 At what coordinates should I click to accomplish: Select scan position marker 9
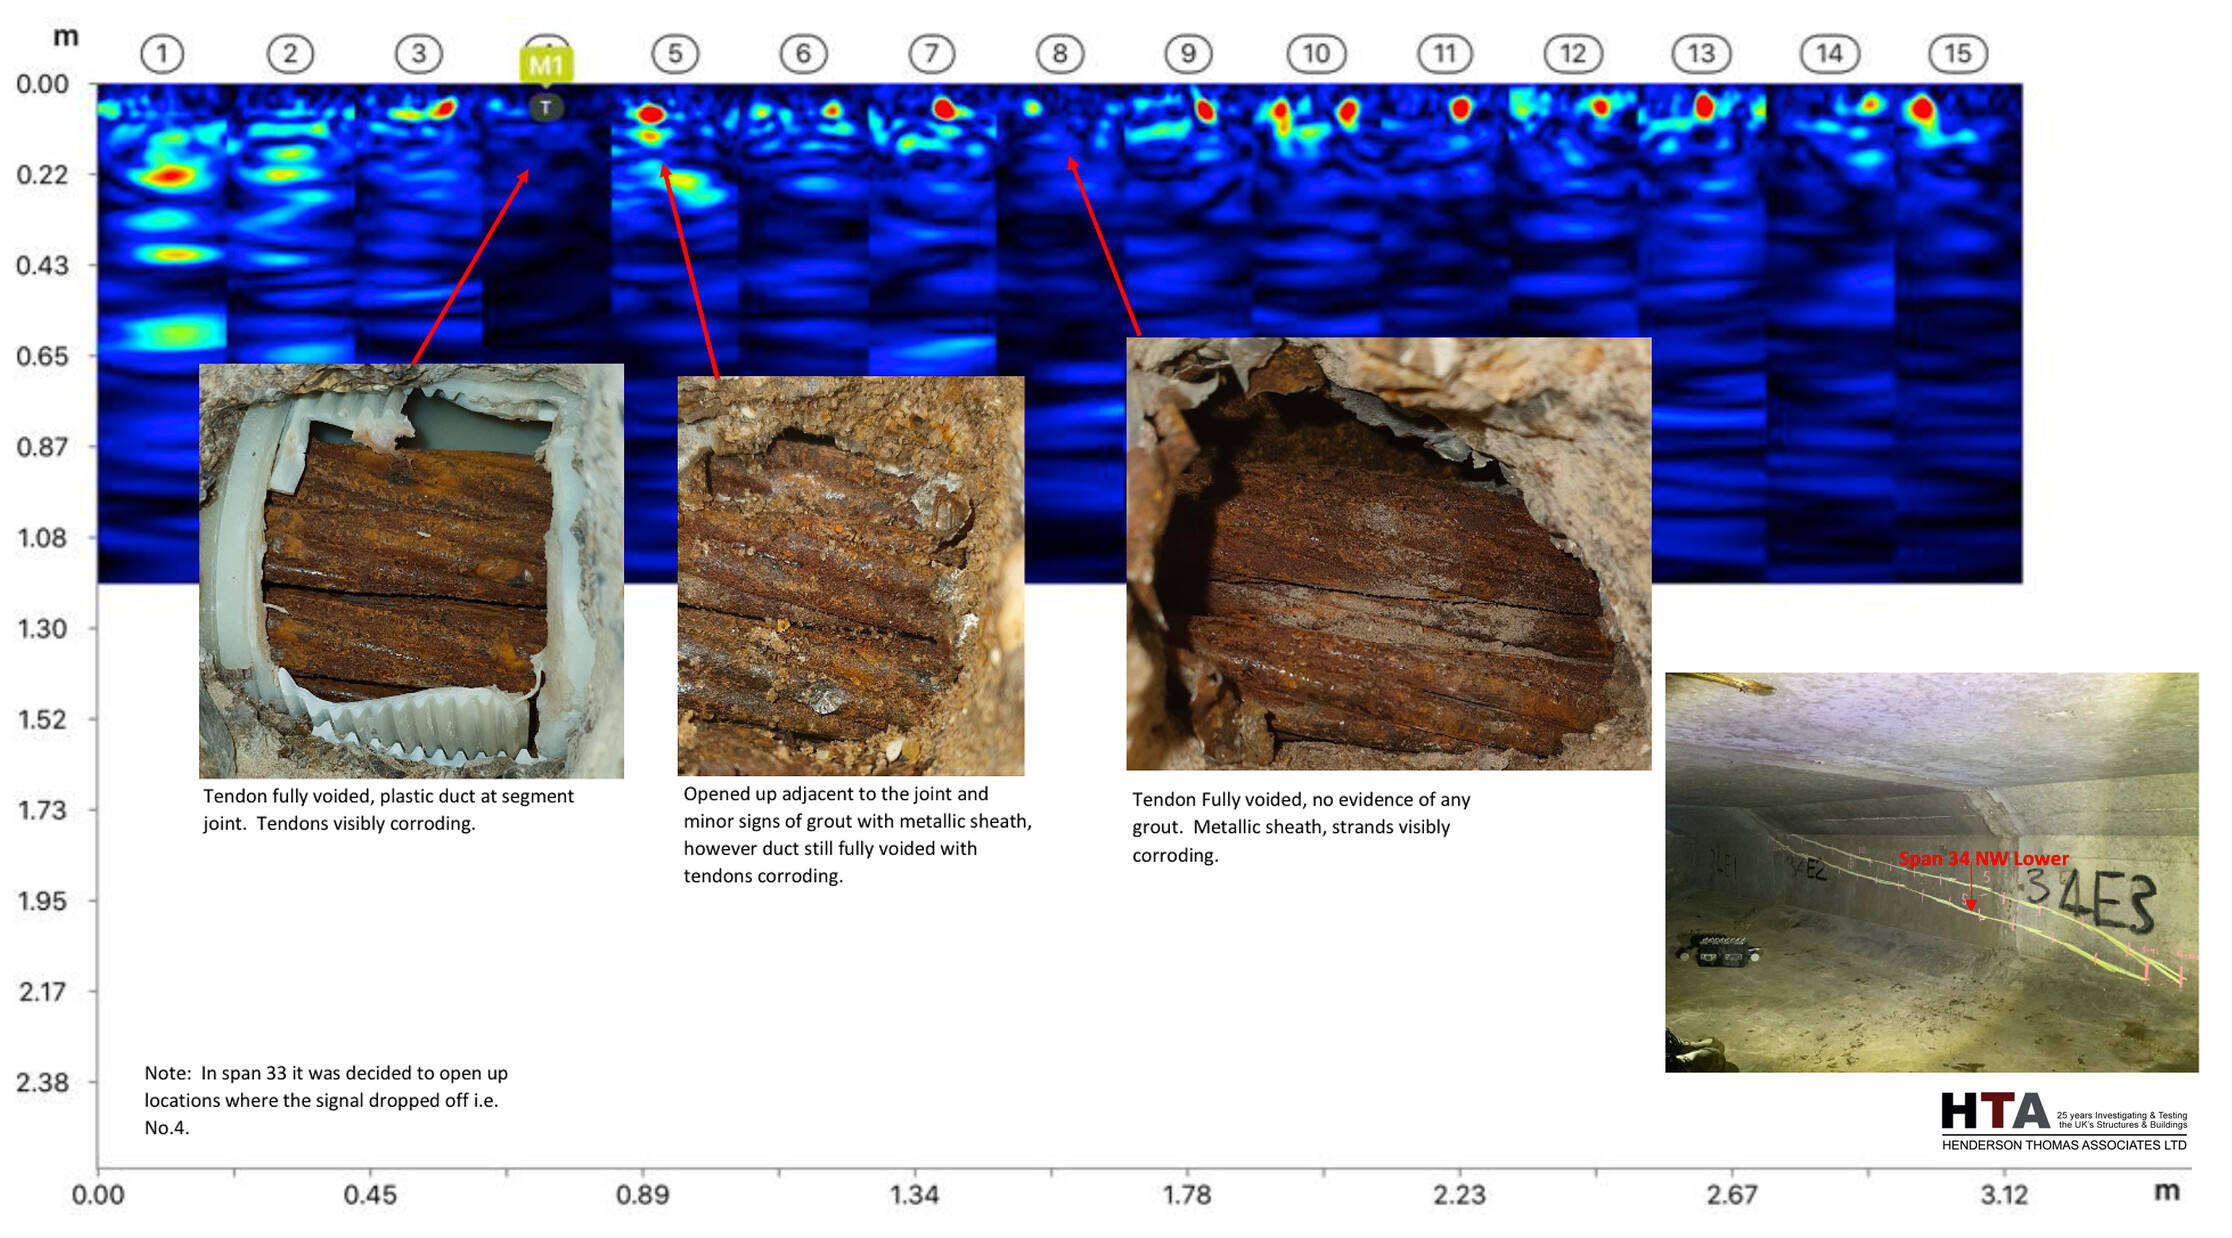coord(1188,54)
